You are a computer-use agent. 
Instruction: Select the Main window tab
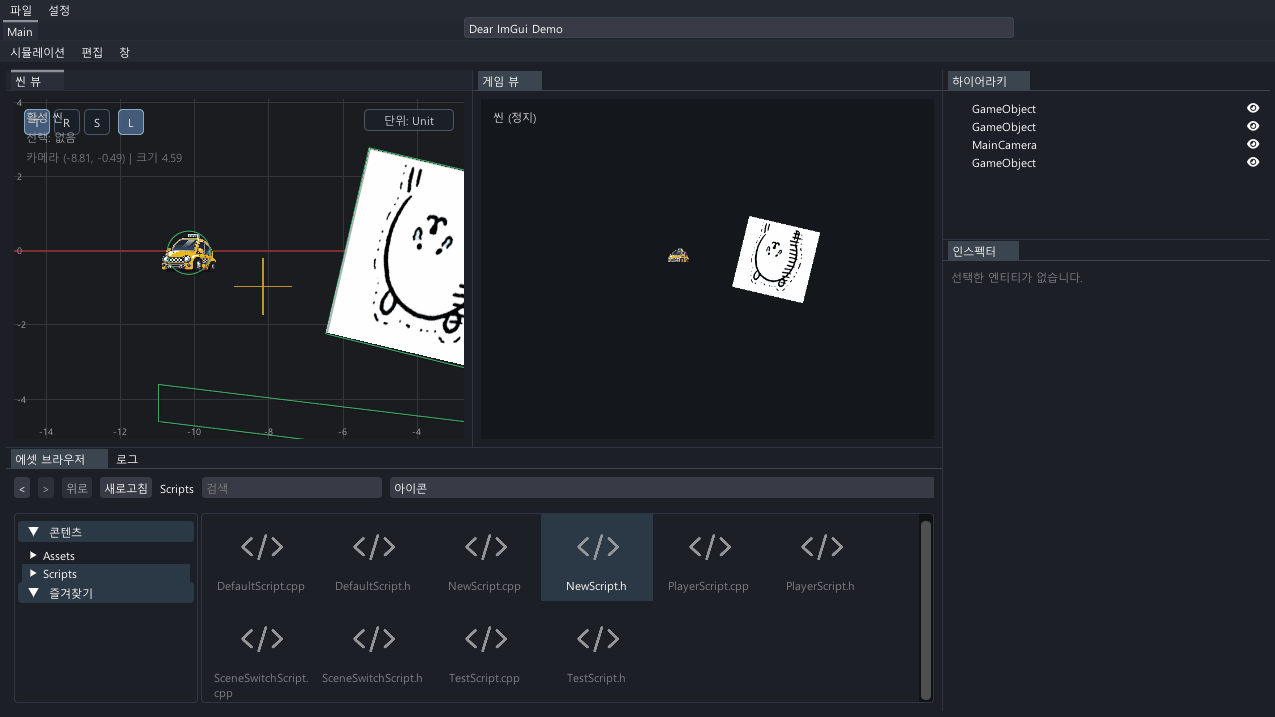click(x=20, y=32)
